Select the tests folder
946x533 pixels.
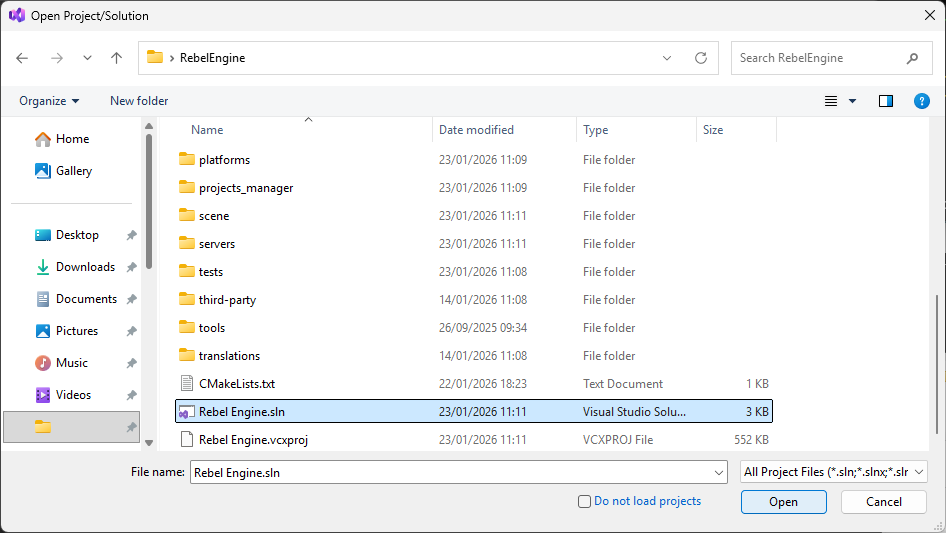click(x=474, y=272)
